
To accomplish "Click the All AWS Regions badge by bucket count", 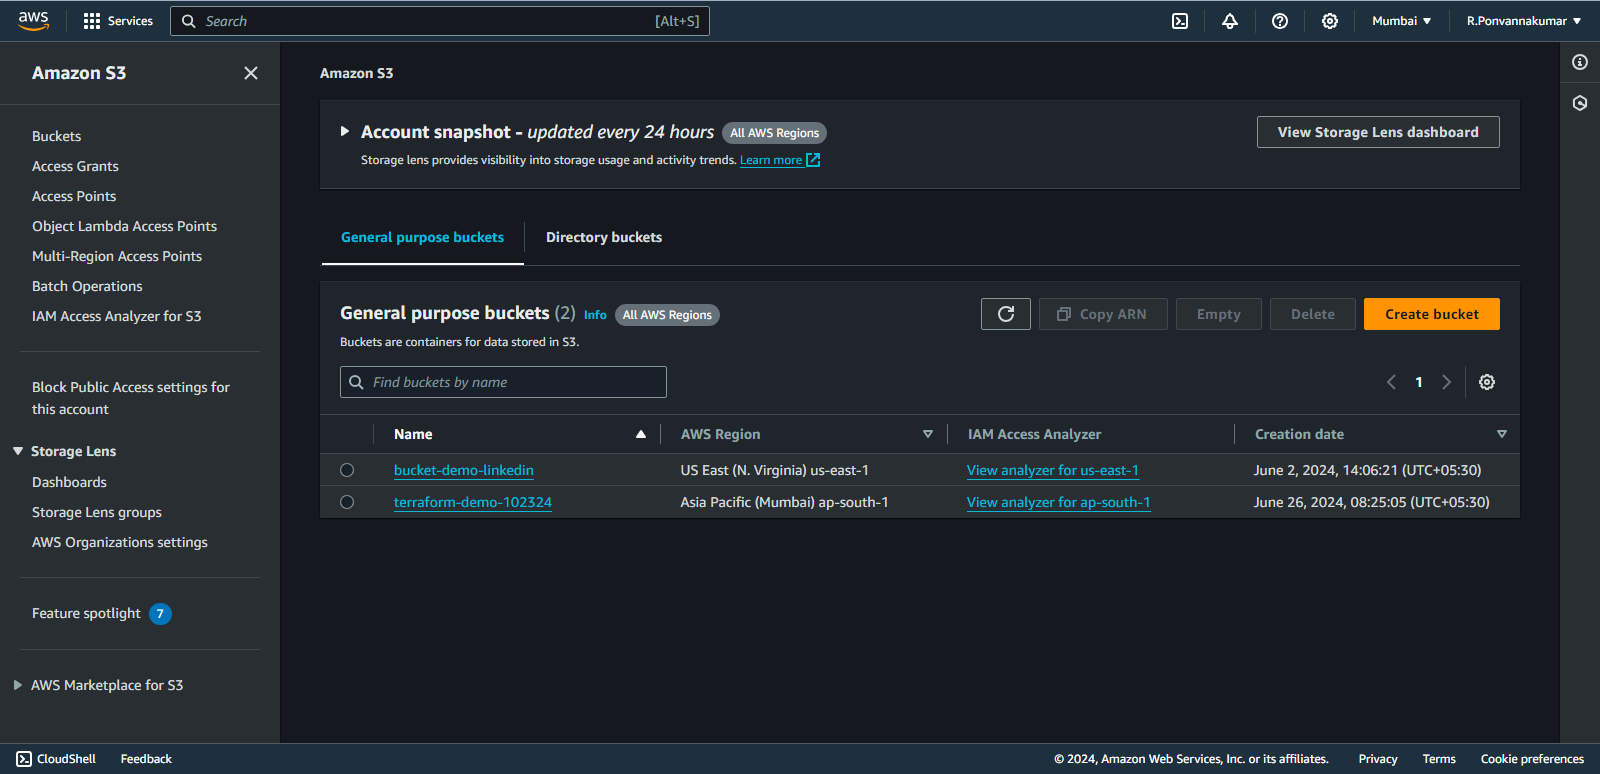I will (667, 315).
